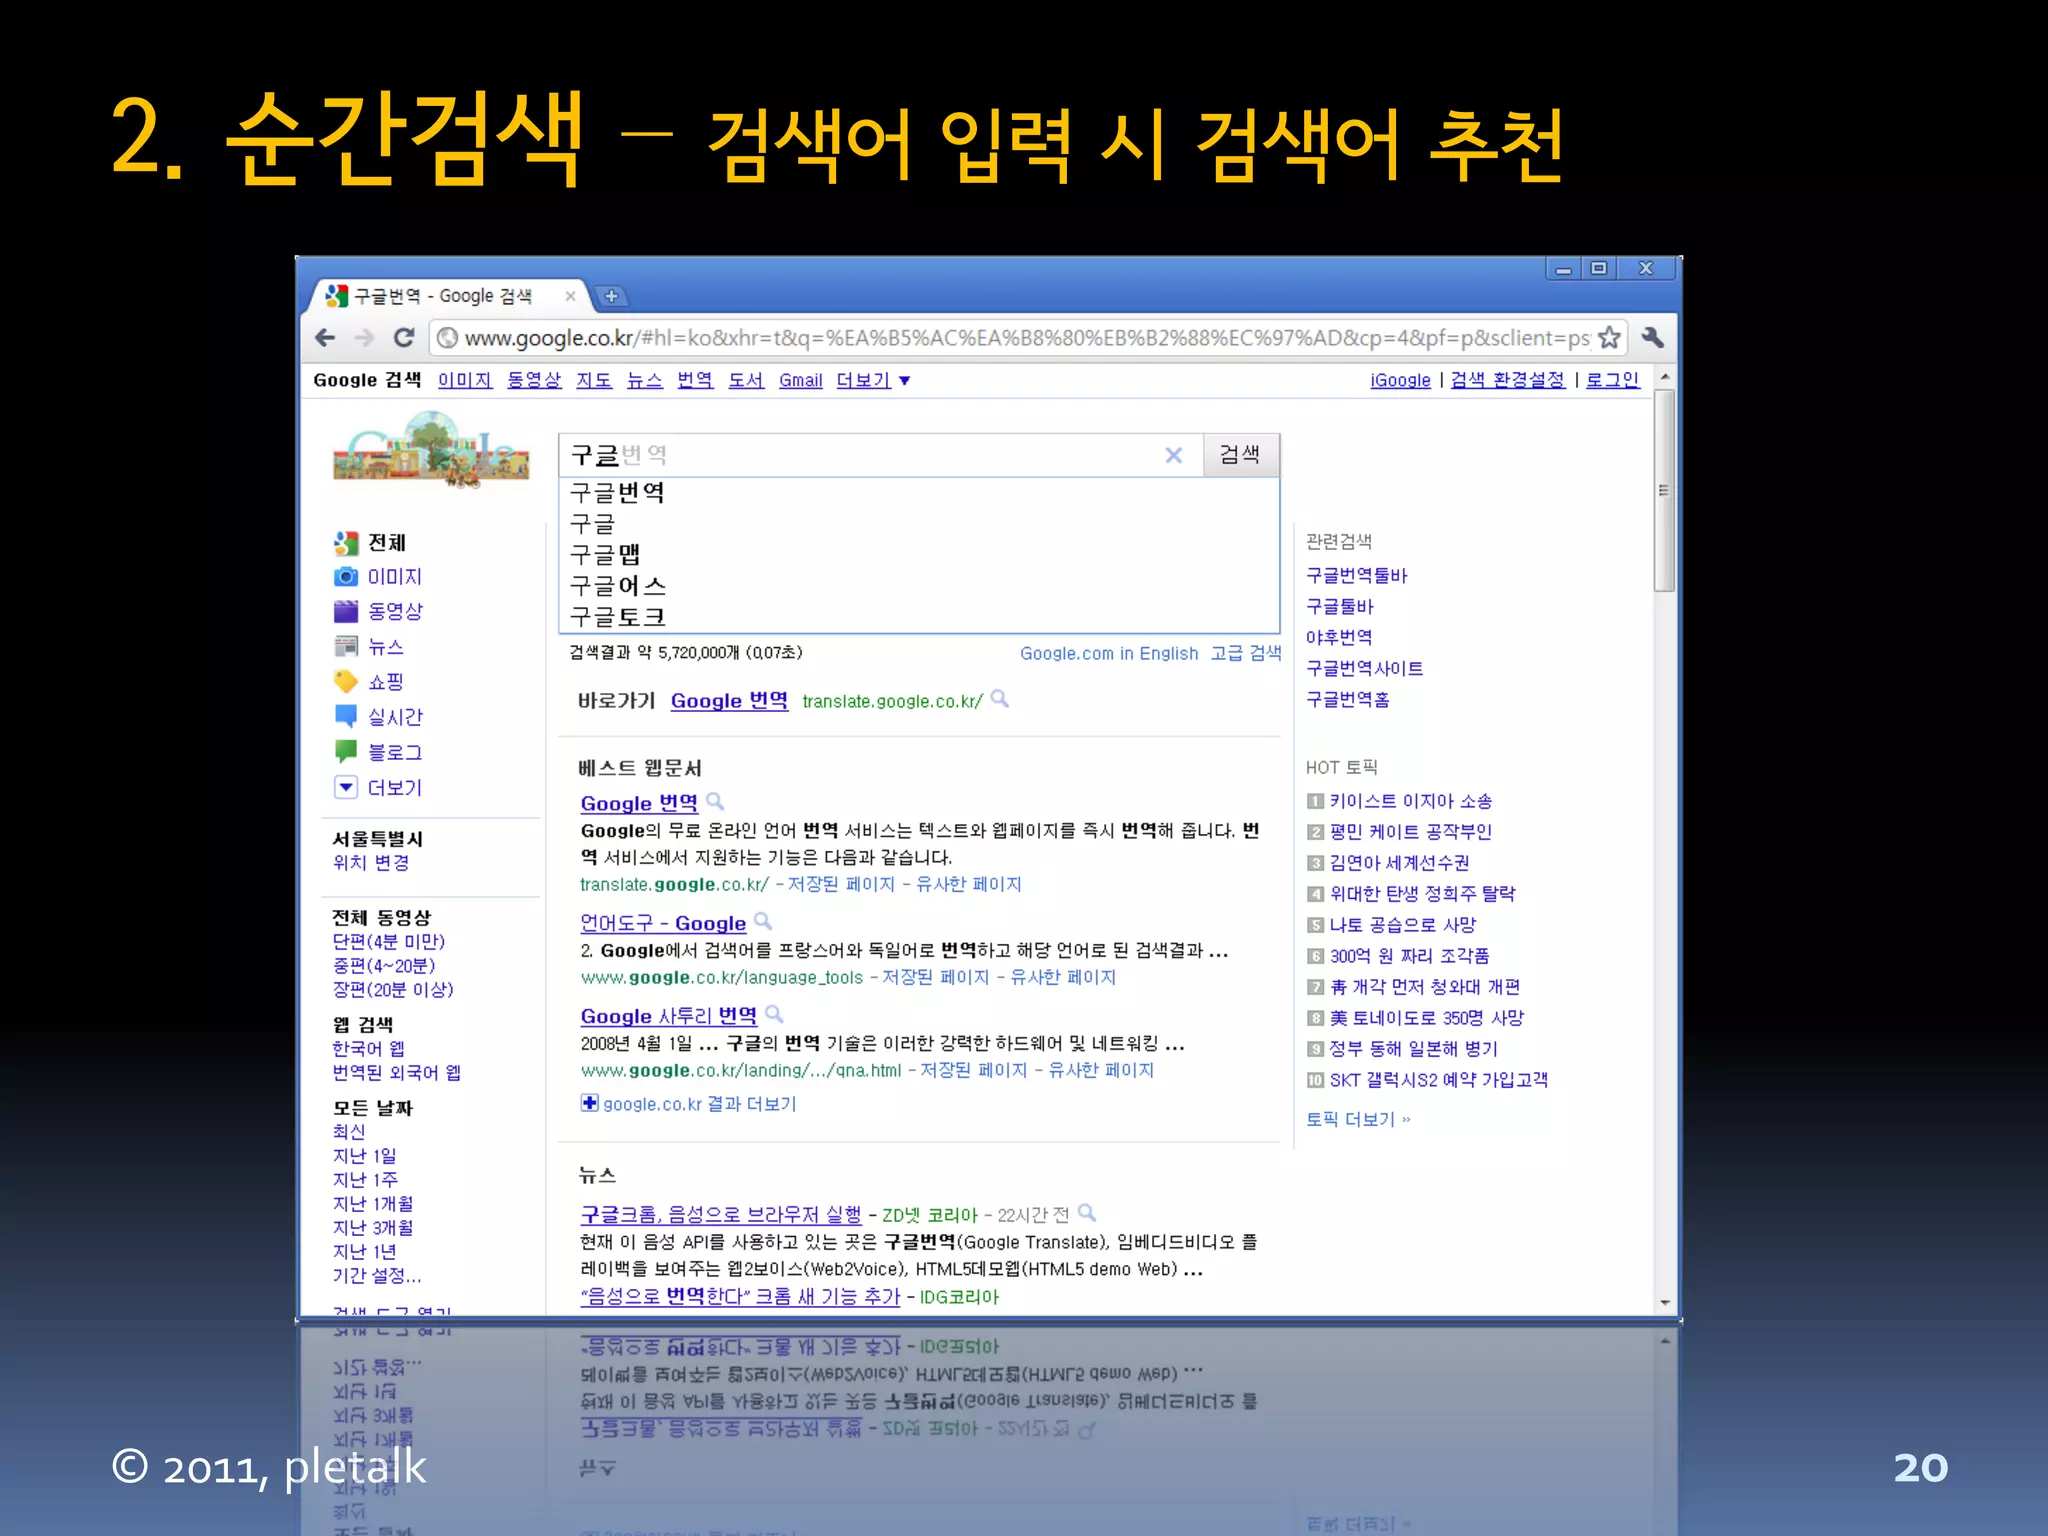The image size is (2048, 1536).
Task: Open the 이미지 filter camera icon
Action: coord(346,577)
